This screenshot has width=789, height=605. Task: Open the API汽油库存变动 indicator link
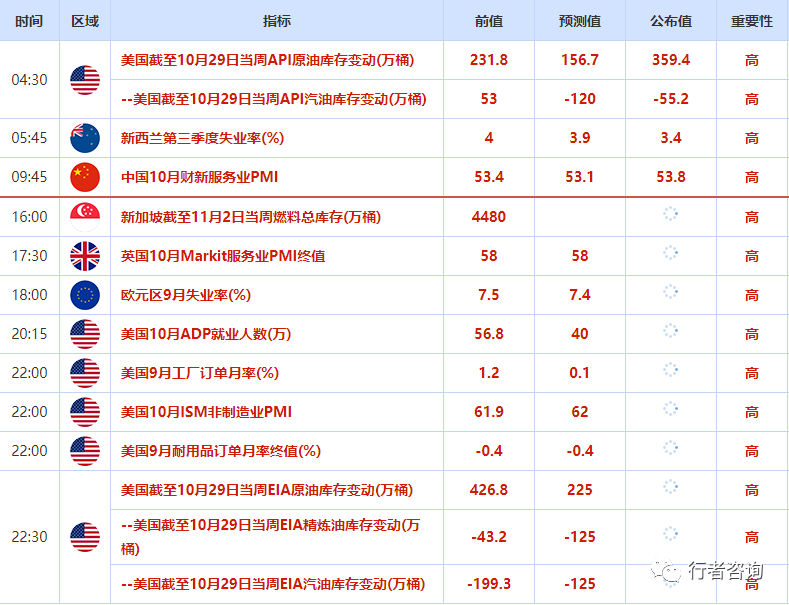(274, 99)
